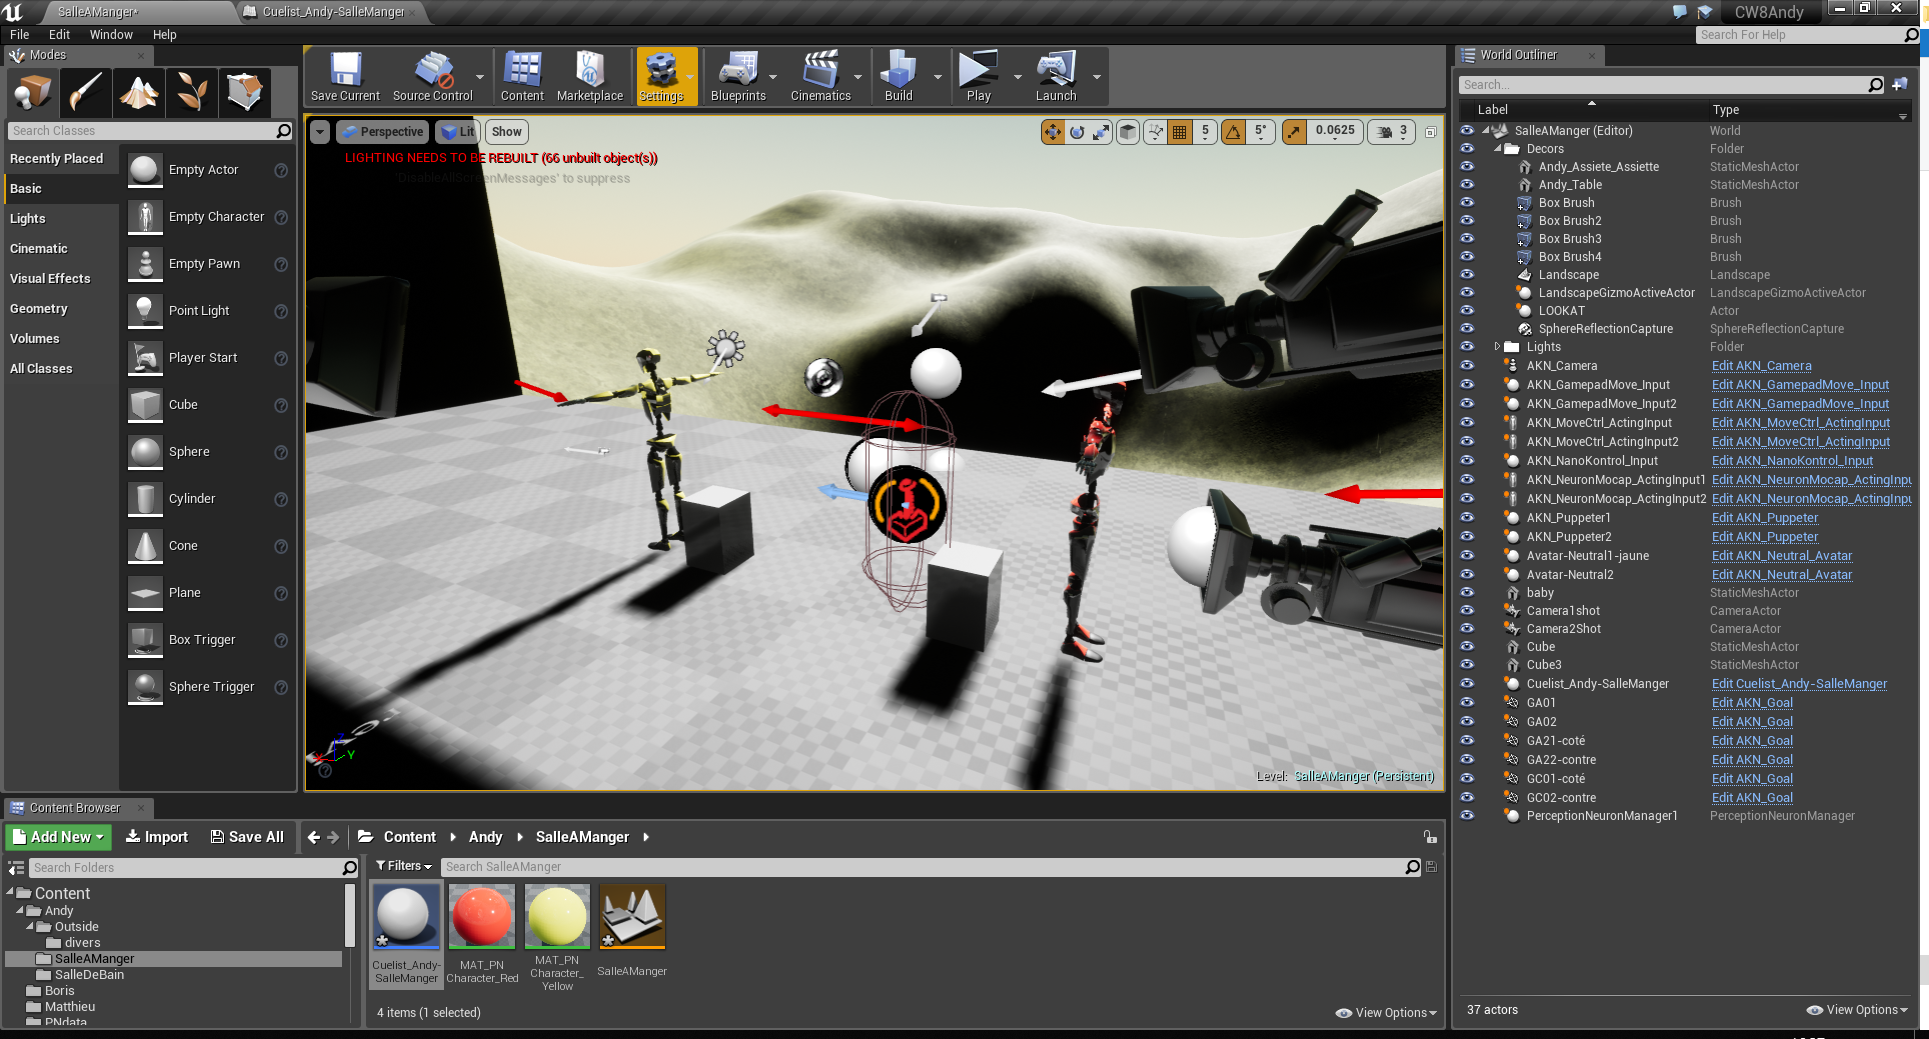Open Content Browser View Options dropdown
The width and height of the screenshot is (1929, 1039).
tap(1386, 1013)
